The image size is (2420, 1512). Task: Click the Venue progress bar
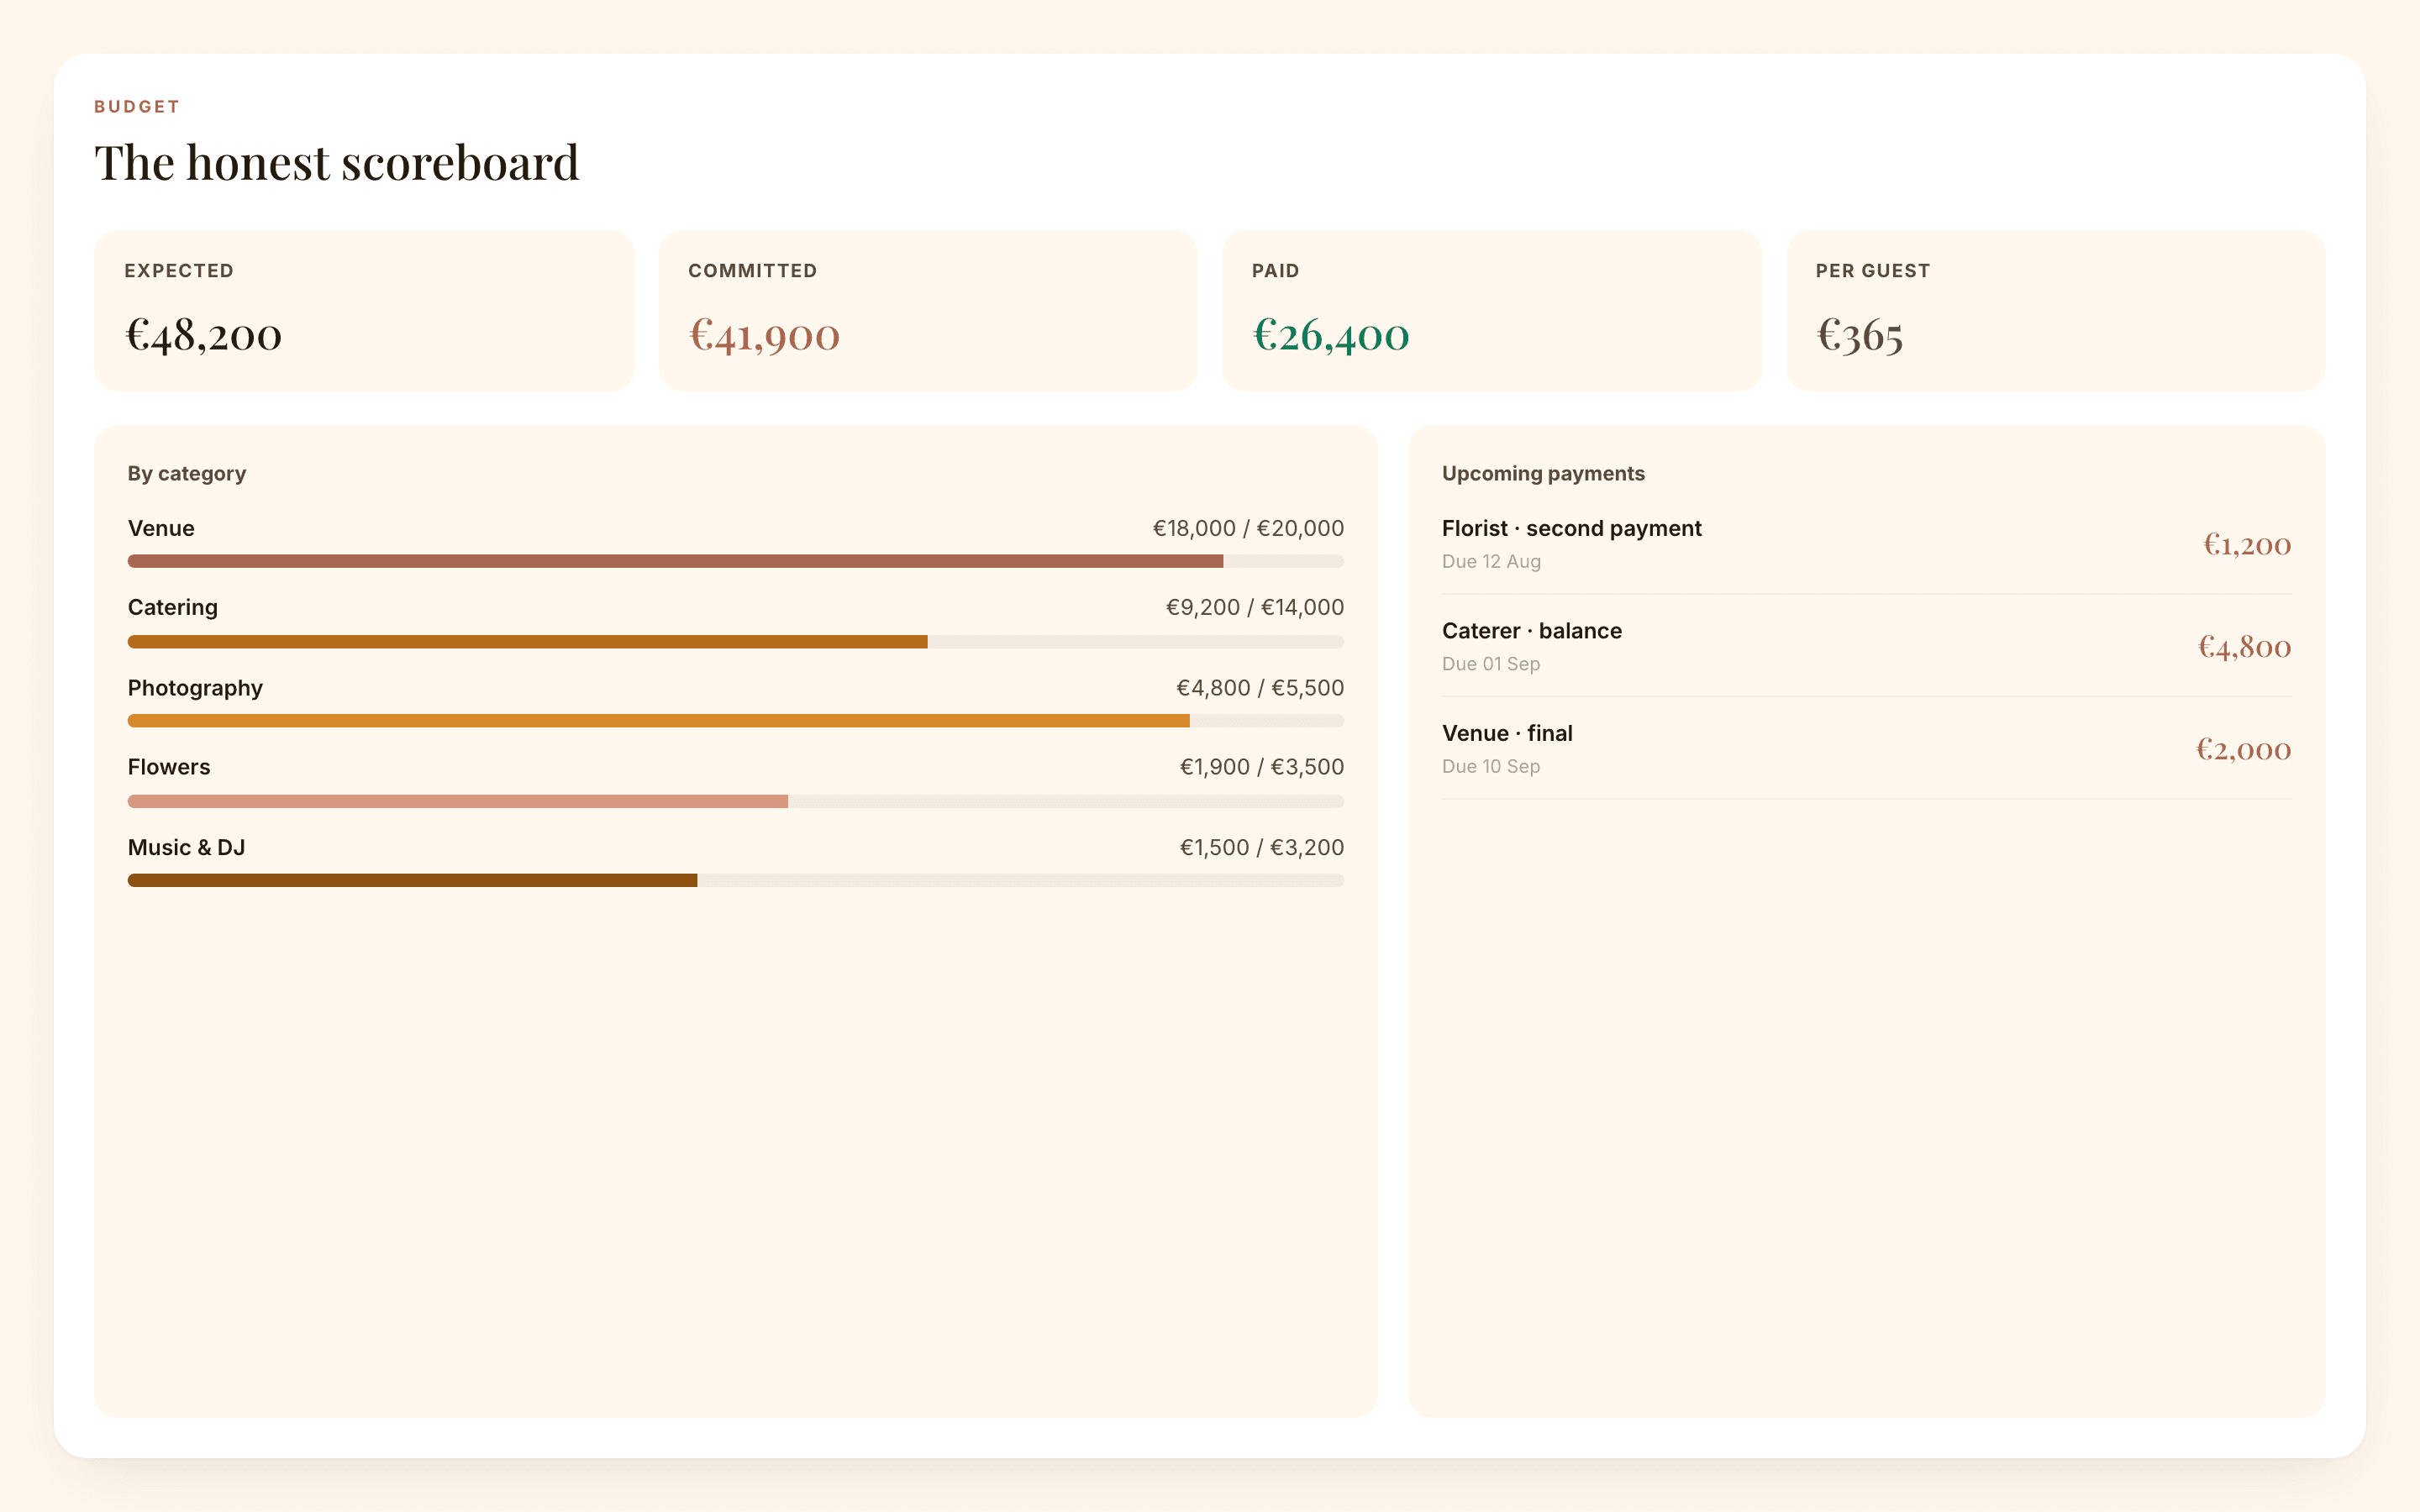[736, 561]
